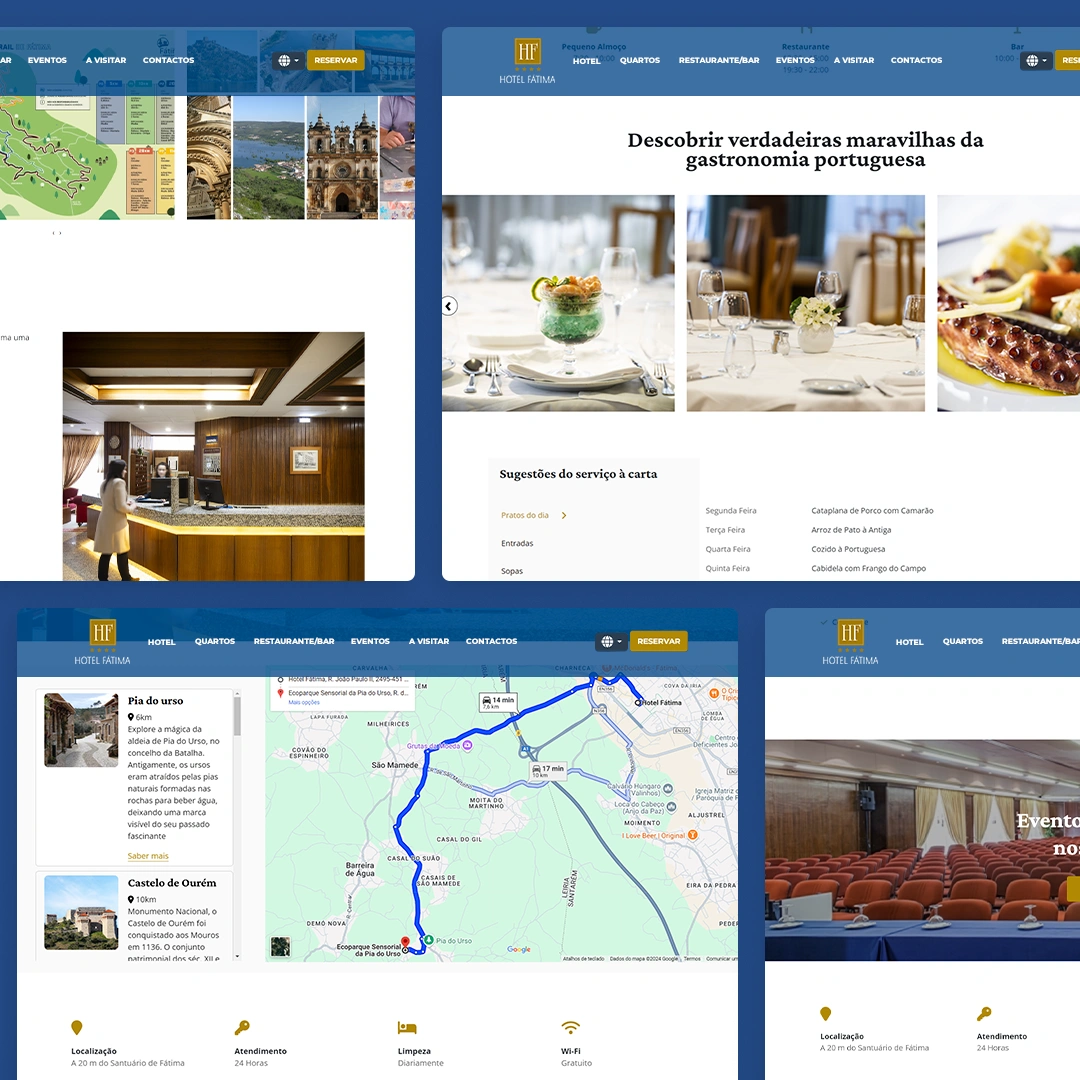Open HOTEL menu in restaurant window

[x=586, y=61]
